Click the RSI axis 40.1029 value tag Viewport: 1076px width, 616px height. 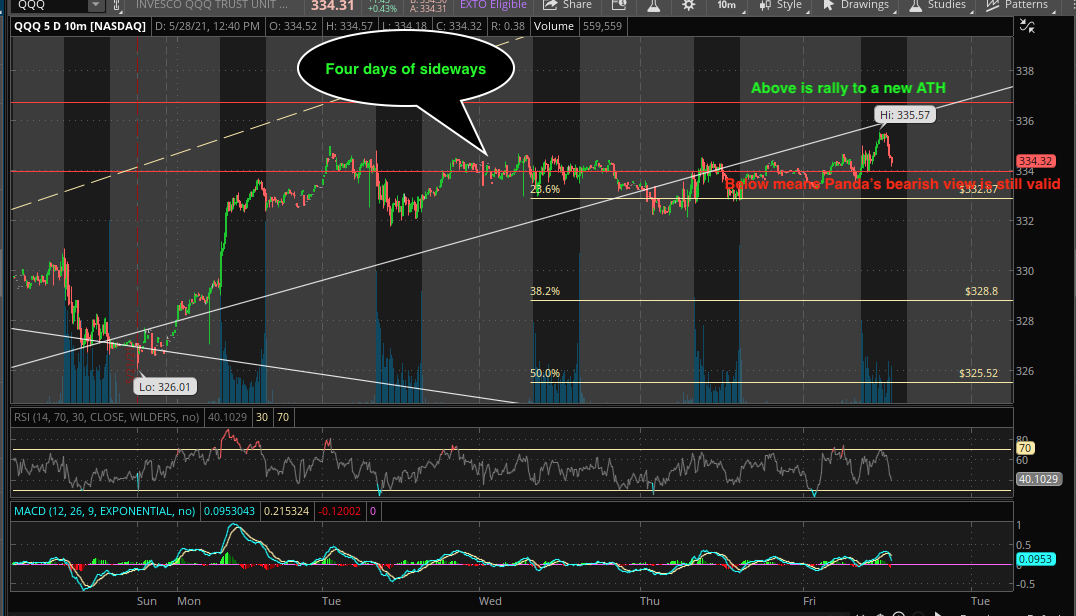click(1038, 479)
